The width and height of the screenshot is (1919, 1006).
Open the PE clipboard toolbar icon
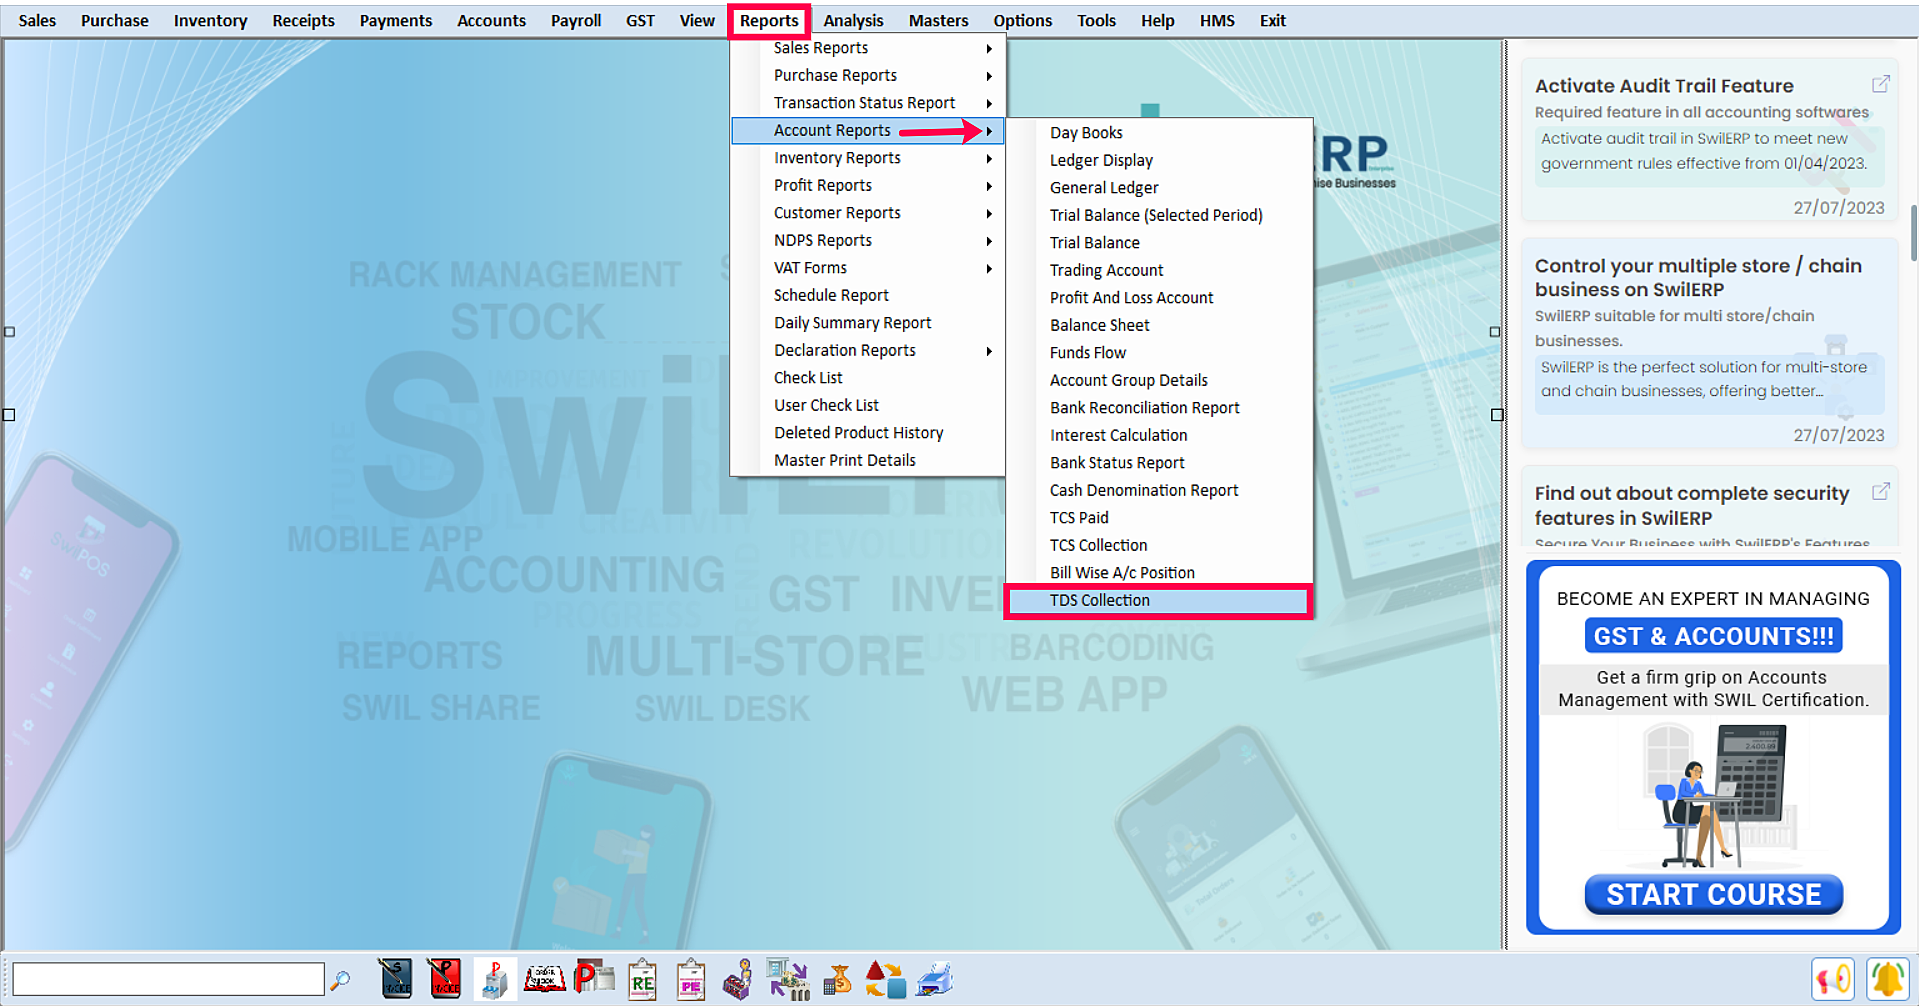pos(690,979)
